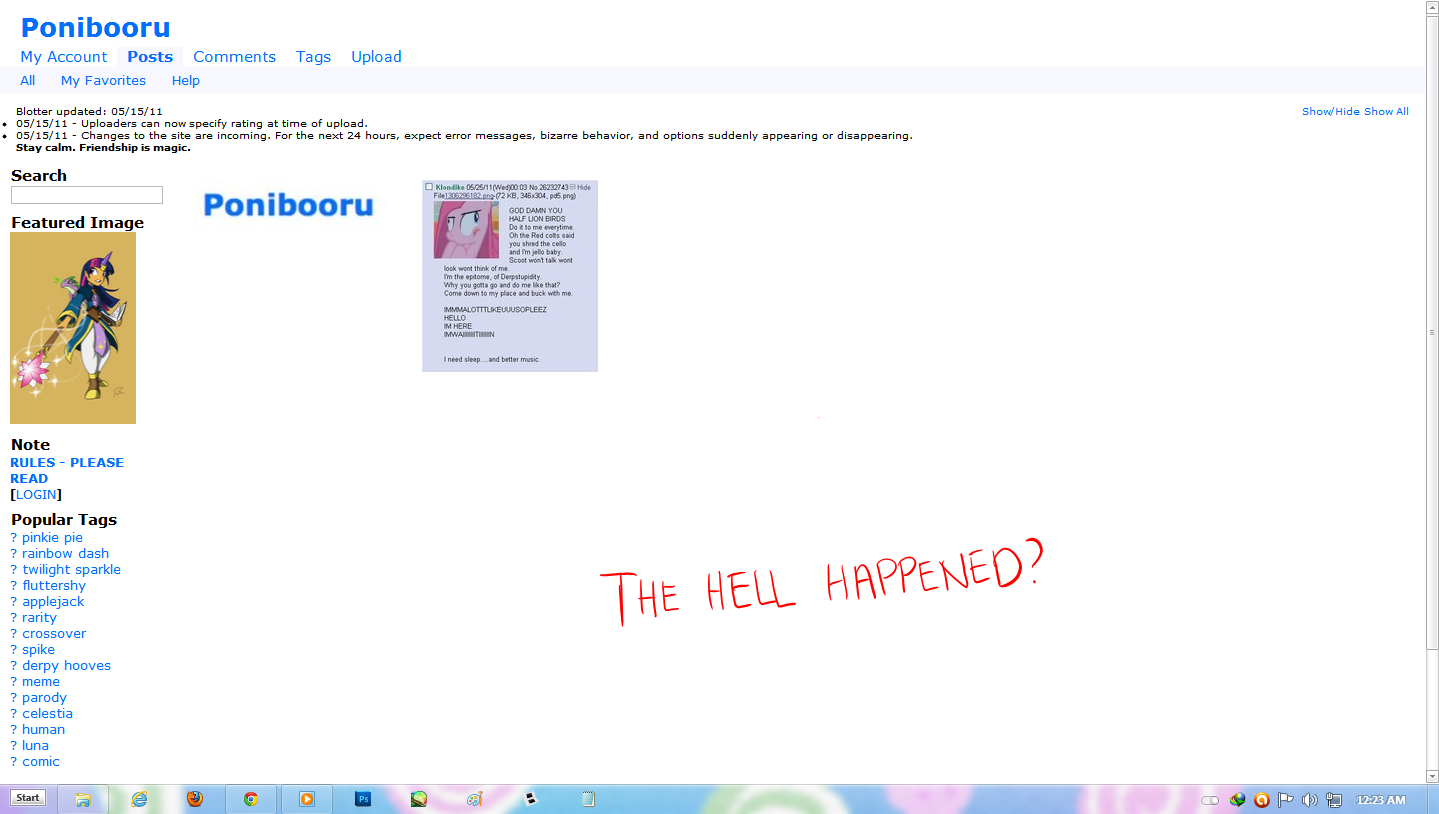Toggle the blotter with Show/Hide

pyautogui.click(x=1331, y=112)
